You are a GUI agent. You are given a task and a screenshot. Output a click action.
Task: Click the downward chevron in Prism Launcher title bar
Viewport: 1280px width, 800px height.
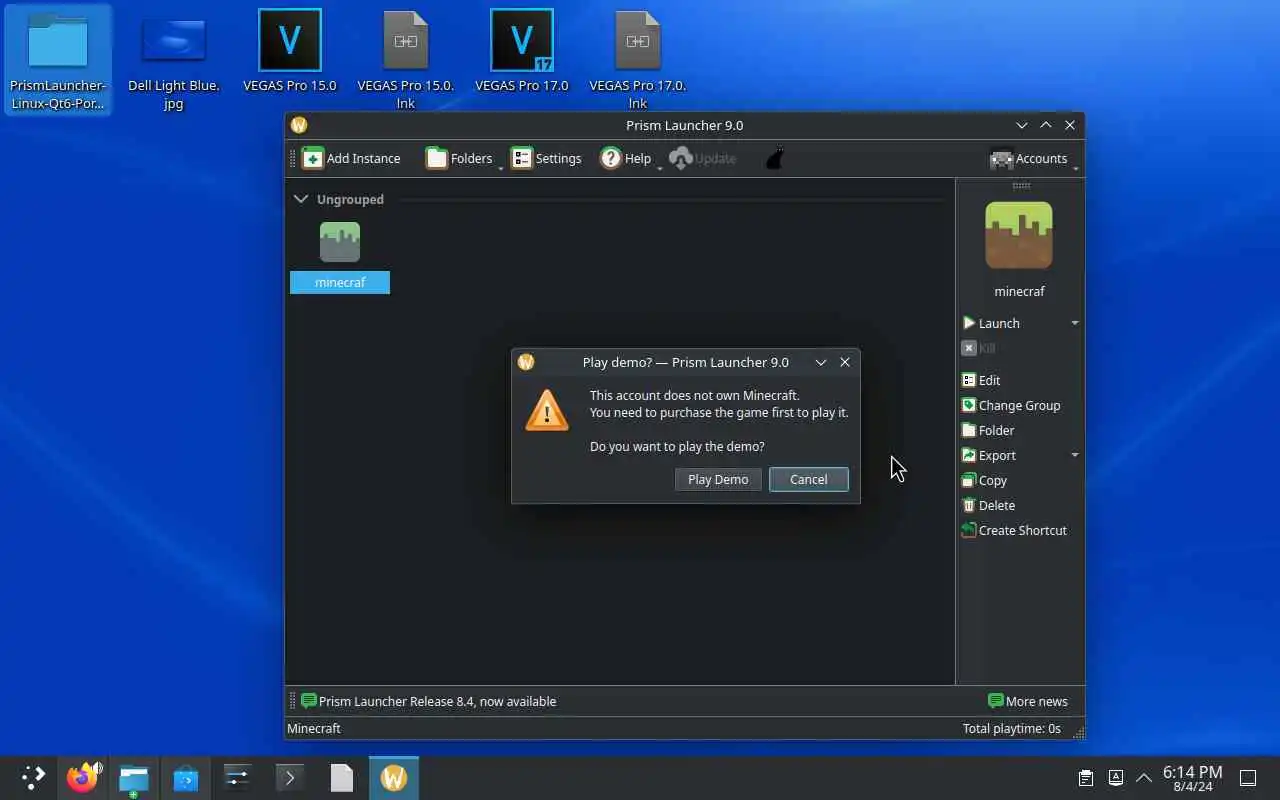[1021, 125]
